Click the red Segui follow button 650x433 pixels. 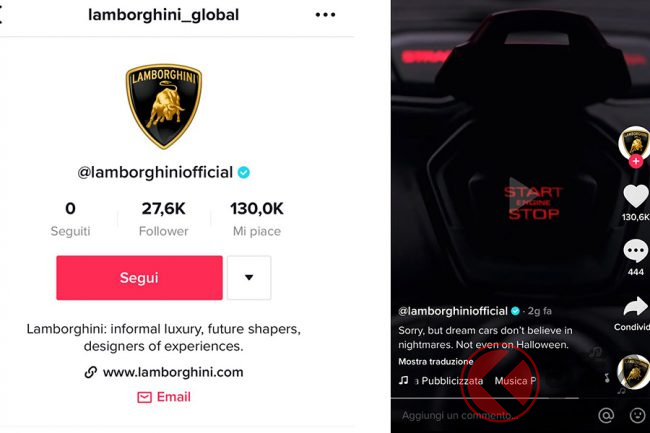point(139,278)
